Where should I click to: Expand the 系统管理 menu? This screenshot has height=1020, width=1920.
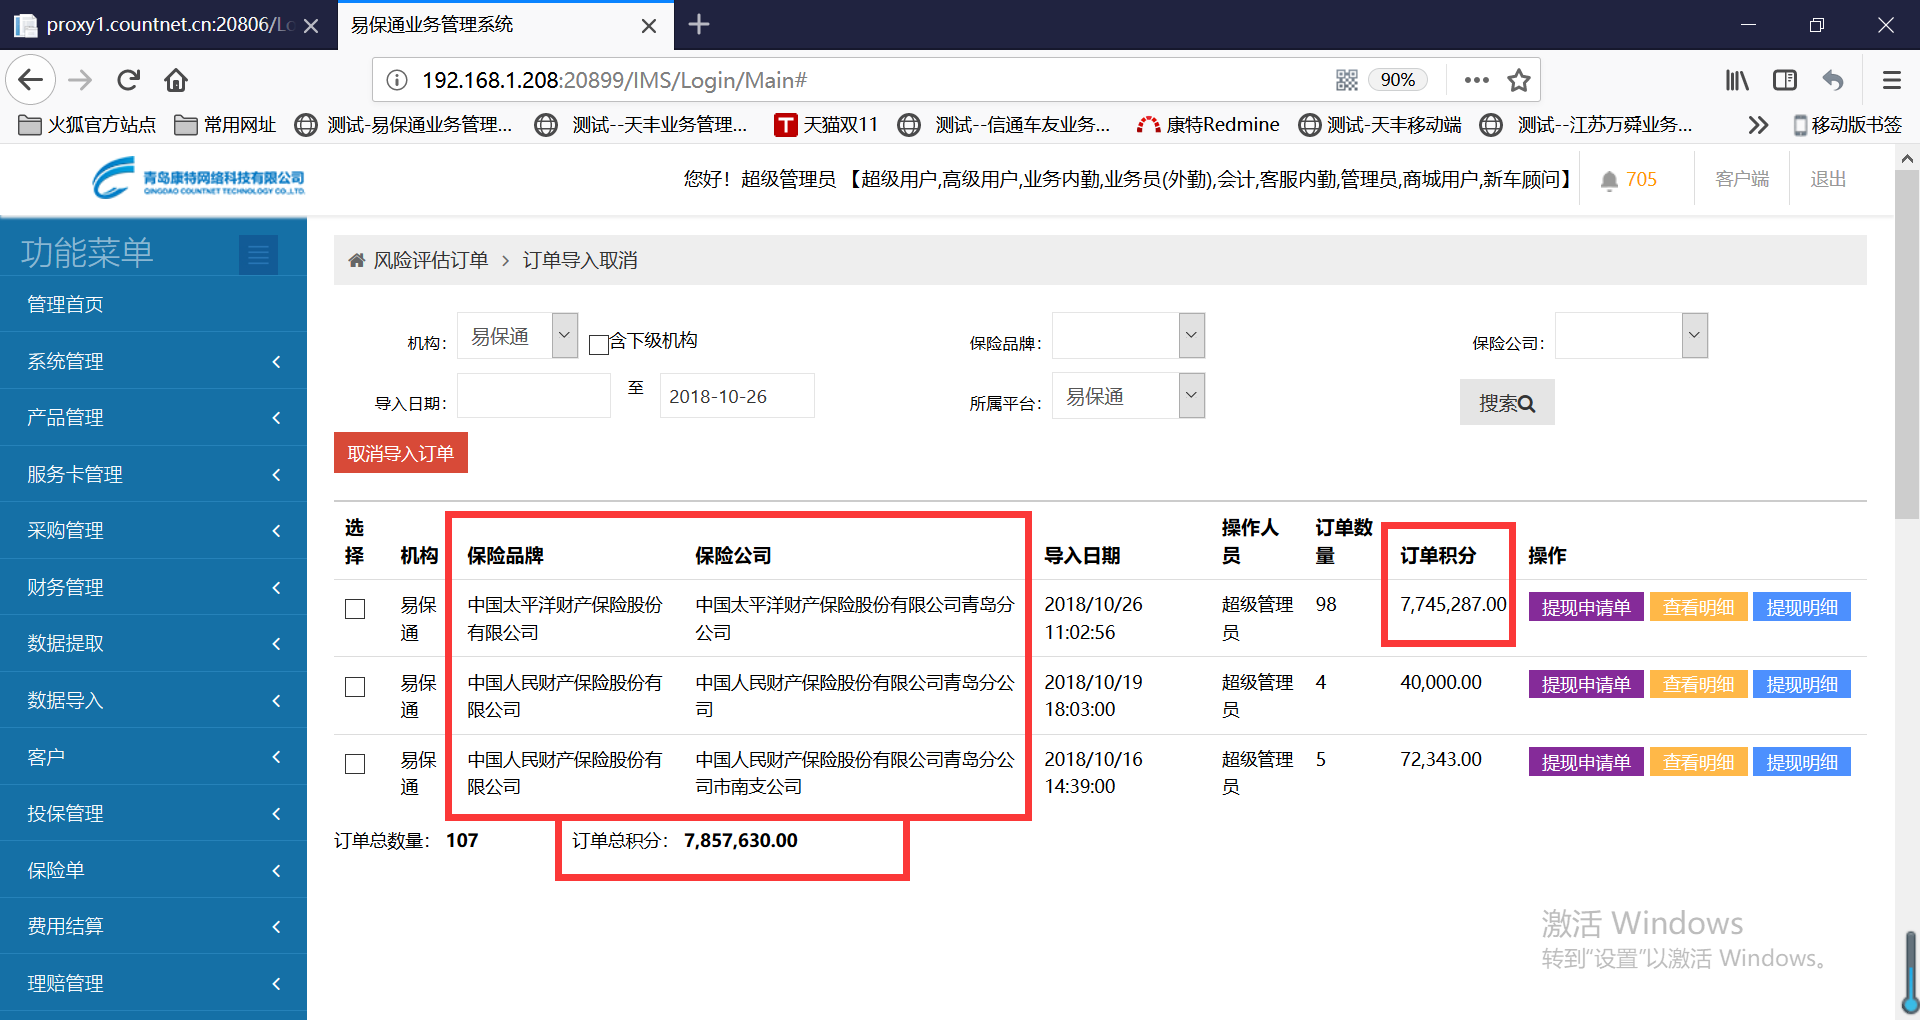153,361
